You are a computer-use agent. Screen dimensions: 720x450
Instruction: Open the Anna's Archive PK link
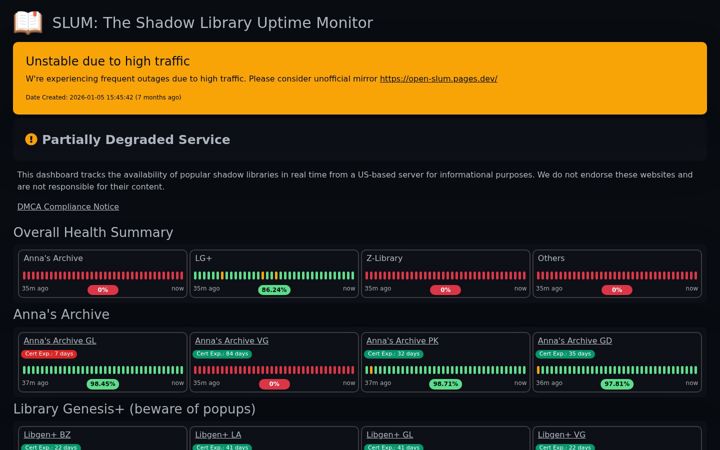click(x=402, y=341)
